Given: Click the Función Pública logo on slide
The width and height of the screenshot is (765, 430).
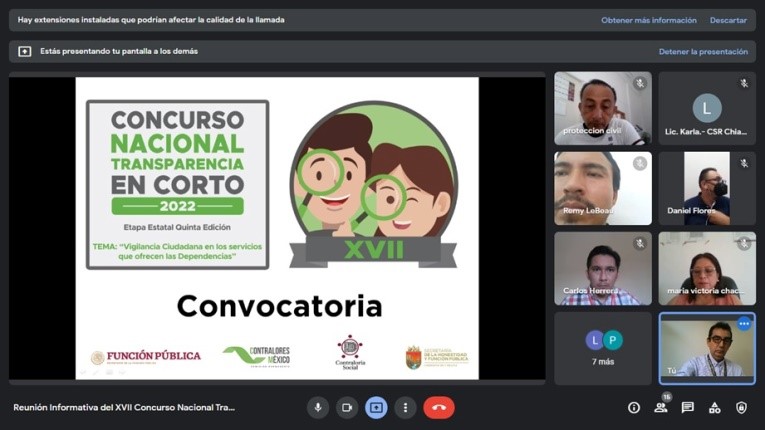Looking at the screenshot, I should [x=145, y=357].
